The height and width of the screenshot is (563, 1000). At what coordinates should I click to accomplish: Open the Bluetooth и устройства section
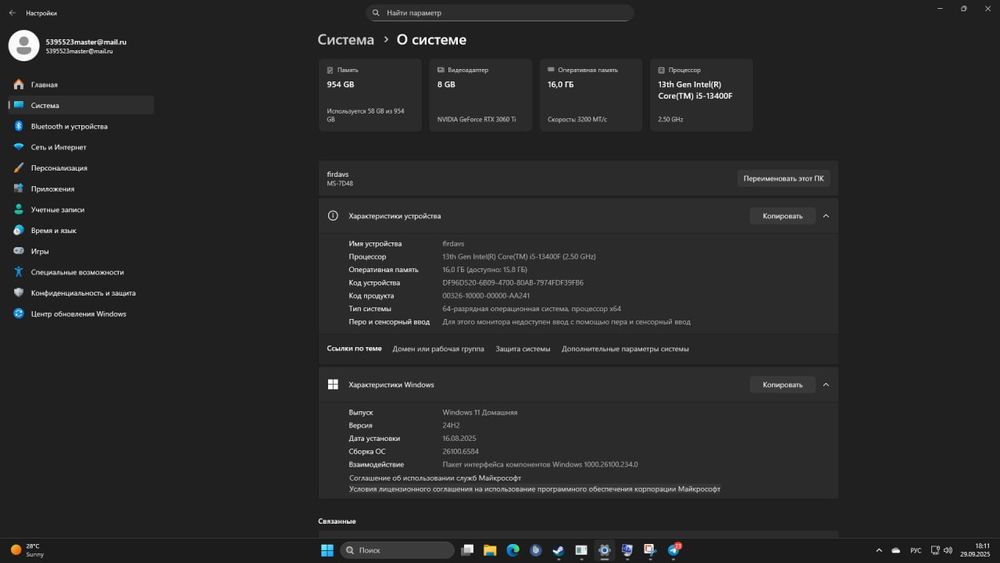(x=68, y=127)
